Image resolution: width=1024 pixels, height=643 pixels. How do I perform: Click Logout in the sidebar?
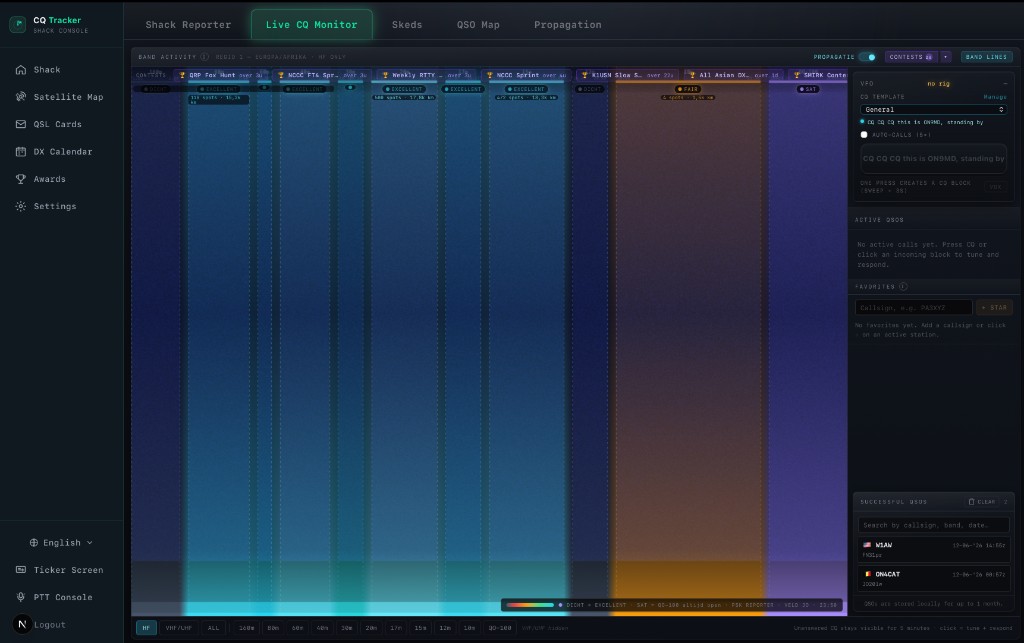(50, 625)
